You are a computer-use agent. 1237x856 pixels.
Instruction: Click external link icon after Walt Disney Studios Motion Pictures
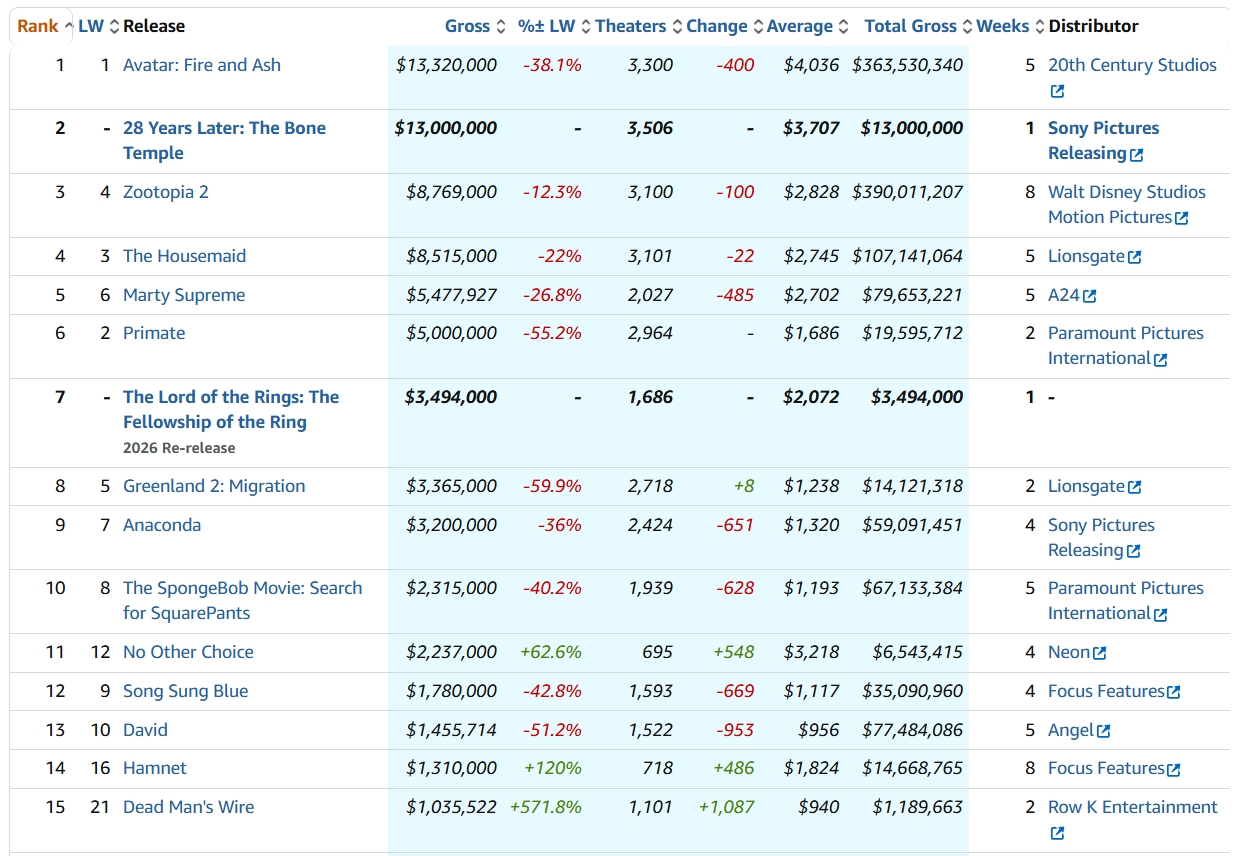click(1181, 218)
